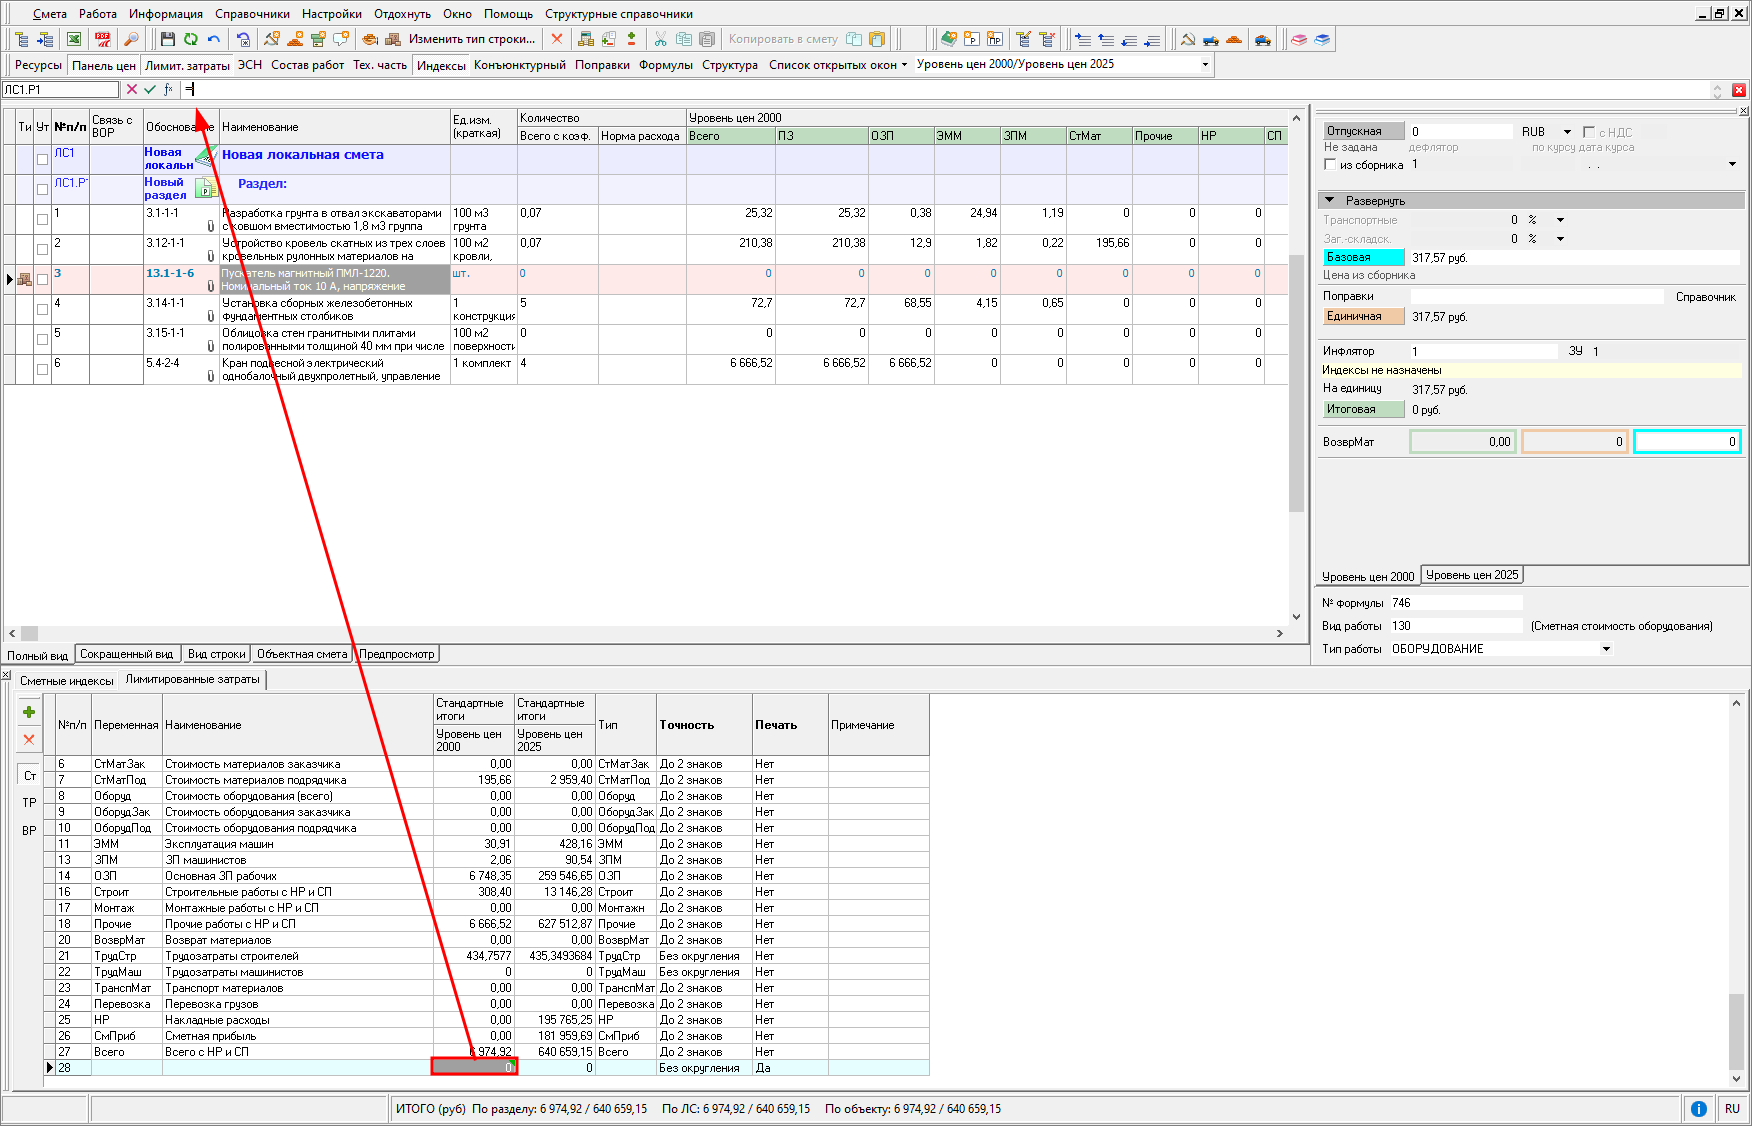Add limited cost row with green plus
This screenshot has width=1752, height=1126.
(x=29, y=712)
